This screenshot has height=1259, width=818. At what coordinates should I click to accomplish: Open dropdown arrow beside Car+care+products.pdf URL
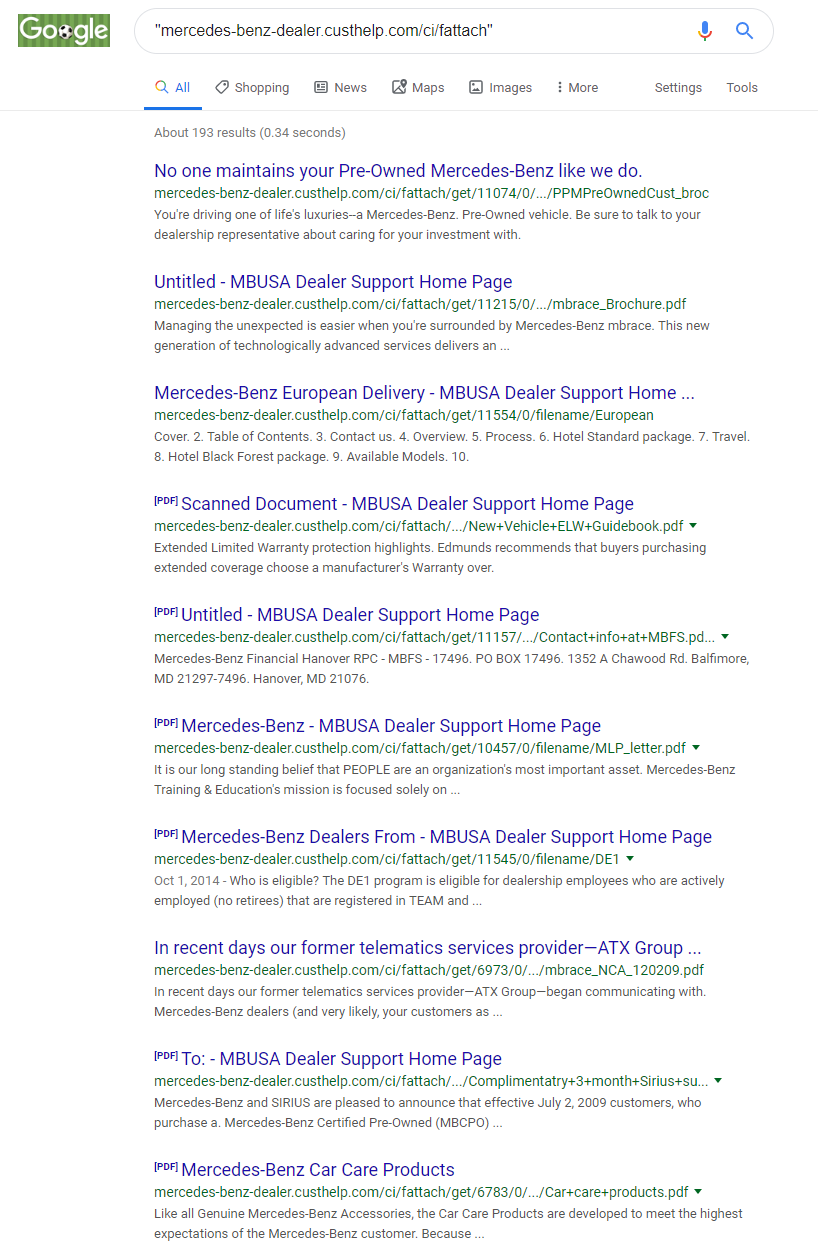click(x=698, y=1192)
